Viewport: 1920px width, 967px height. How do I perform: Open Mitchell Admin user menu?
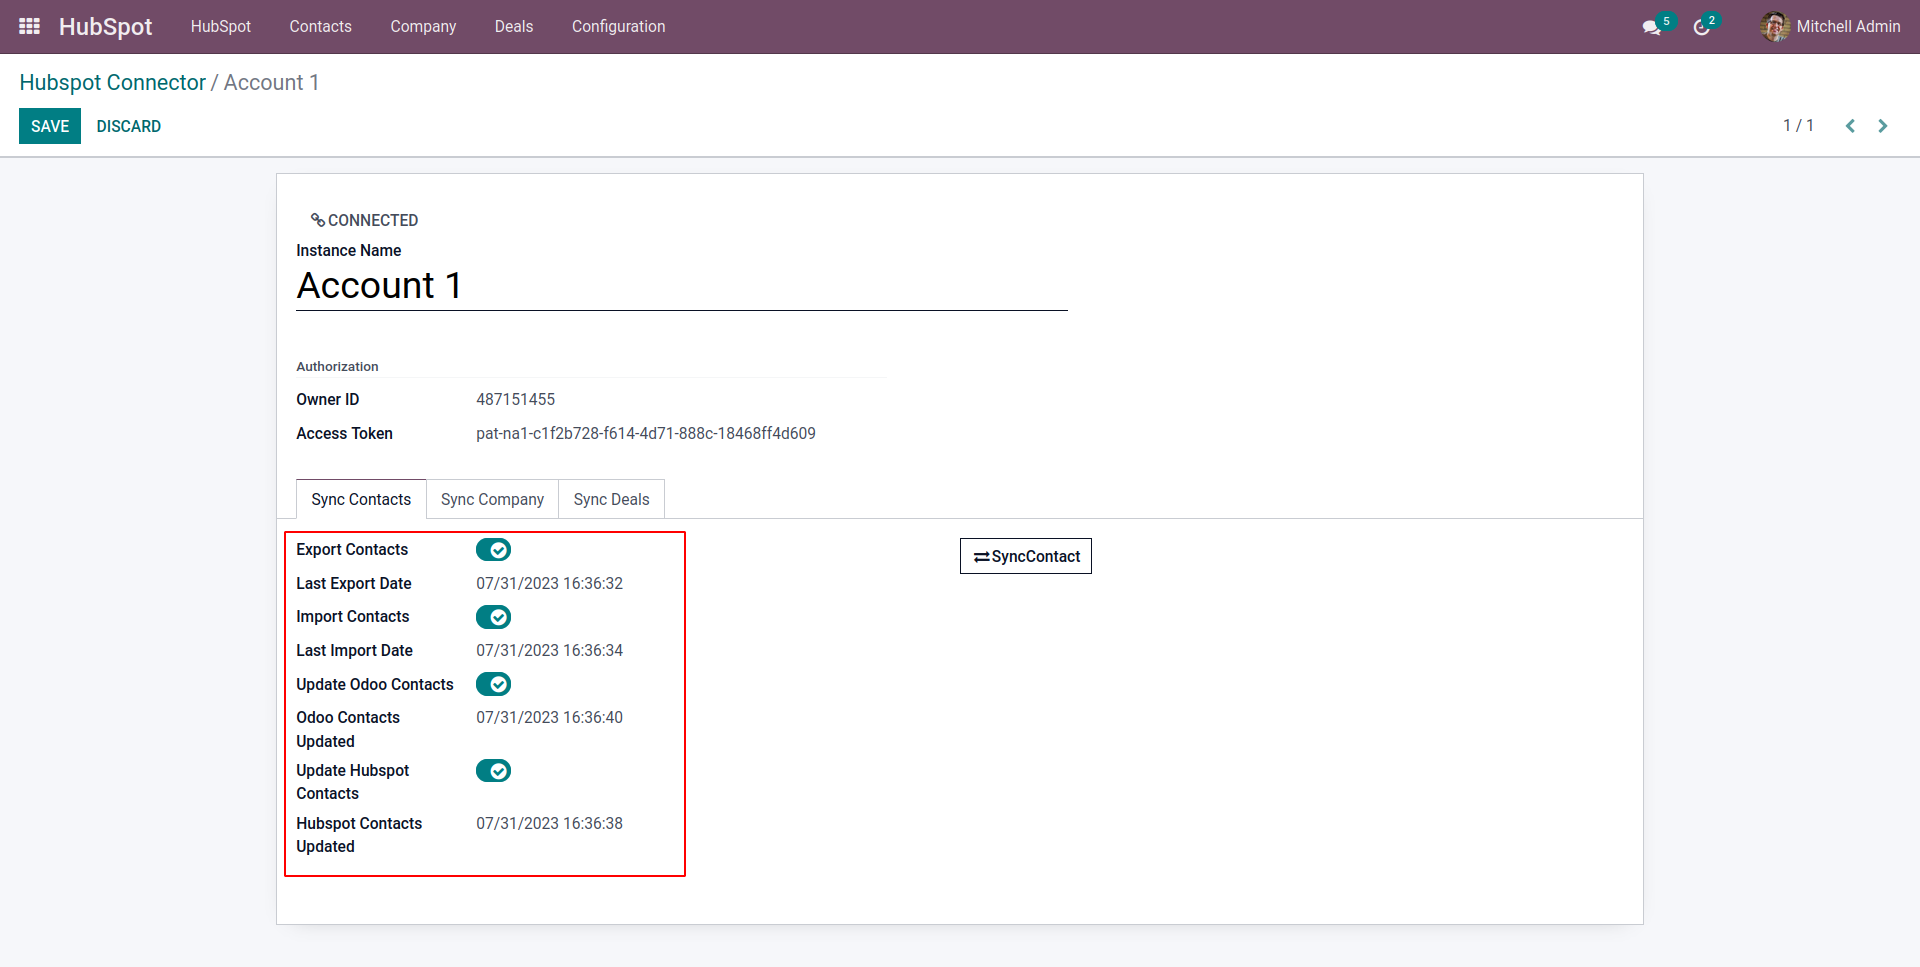click(x=1830, y=27)
